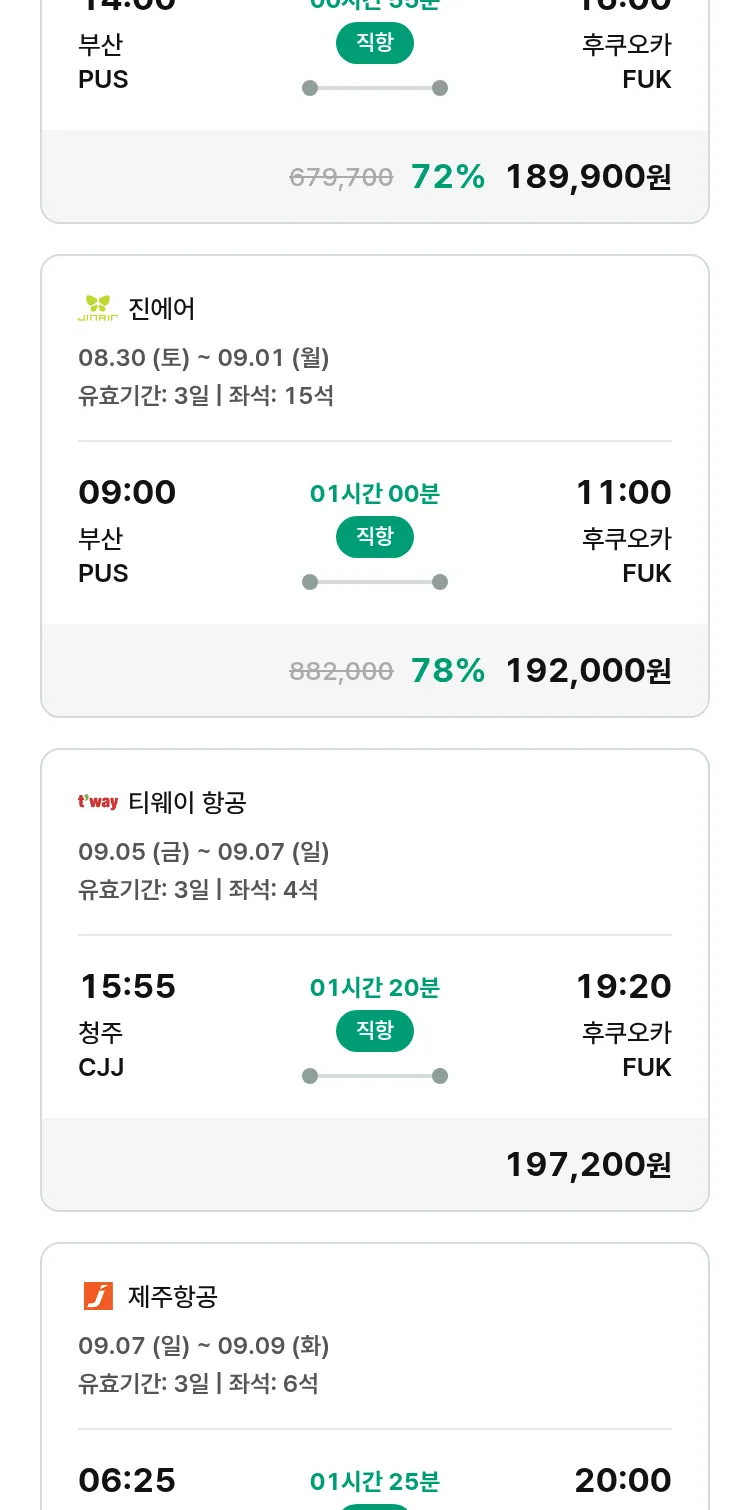The height and width of the screenshot is (1510, 750).
Task: Click the route line on the Cheongju–Fukuoka flight
Action: pos(375,1076)
